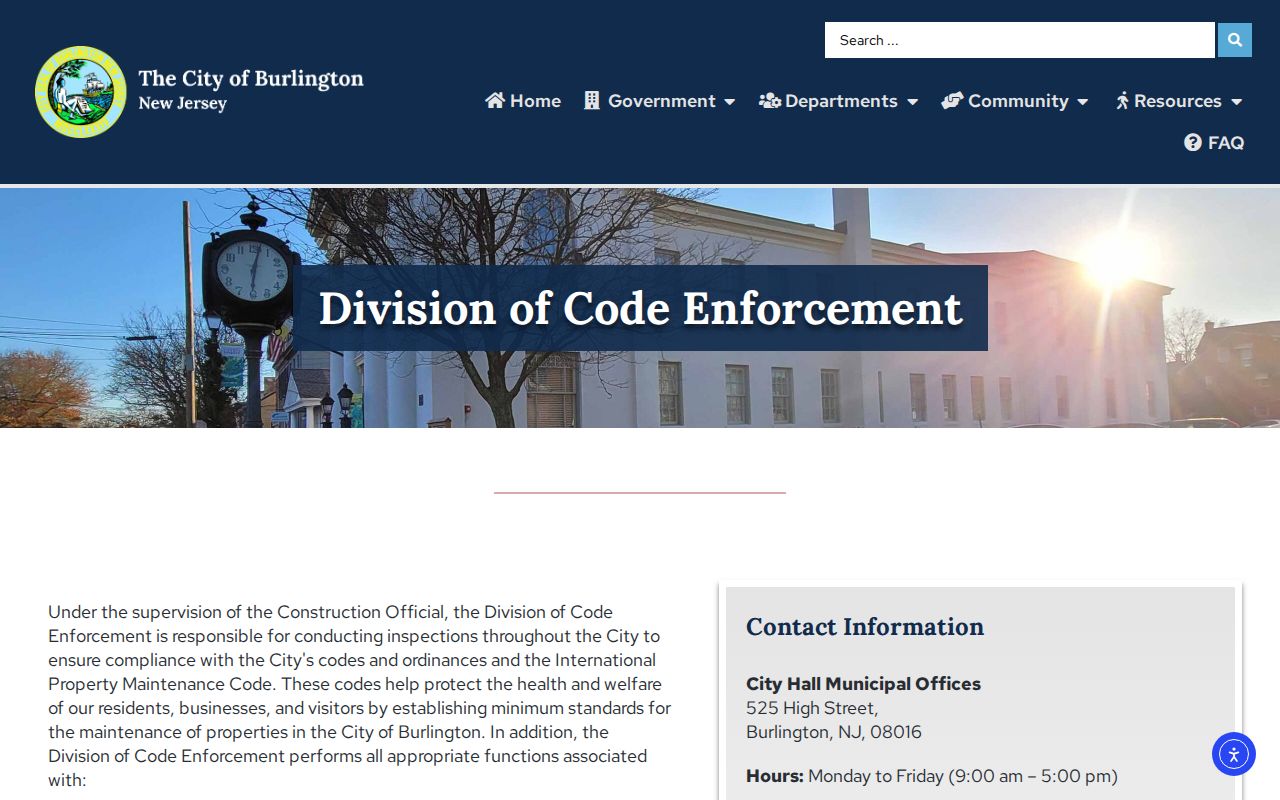
Task: Open the Government menu
Action: (x=662, y=101)
